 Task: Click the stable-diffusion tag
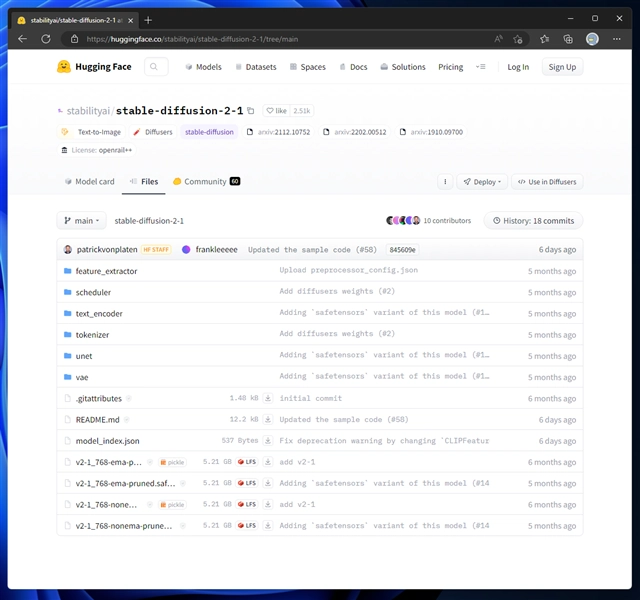209,132
